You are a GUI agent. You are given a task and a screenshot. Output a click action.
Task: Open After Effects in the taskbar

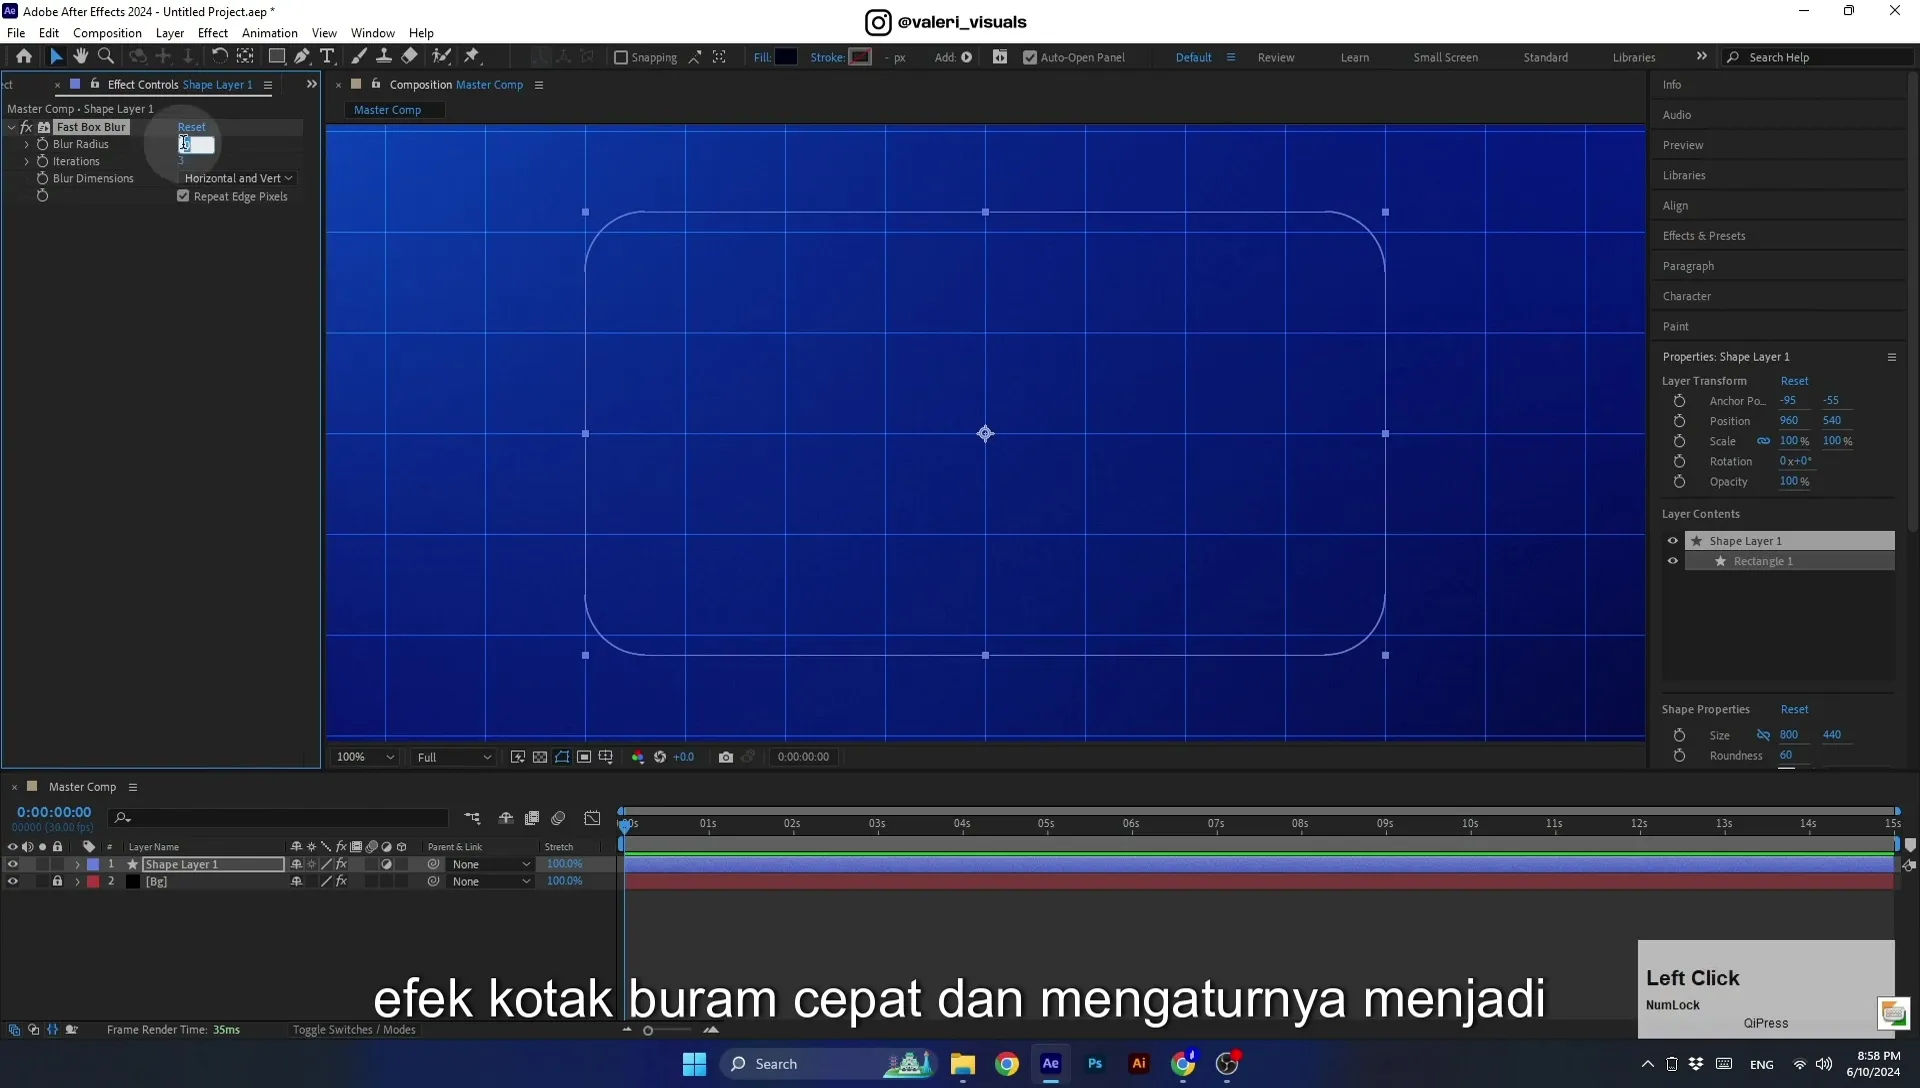tap(1051, 1063)
